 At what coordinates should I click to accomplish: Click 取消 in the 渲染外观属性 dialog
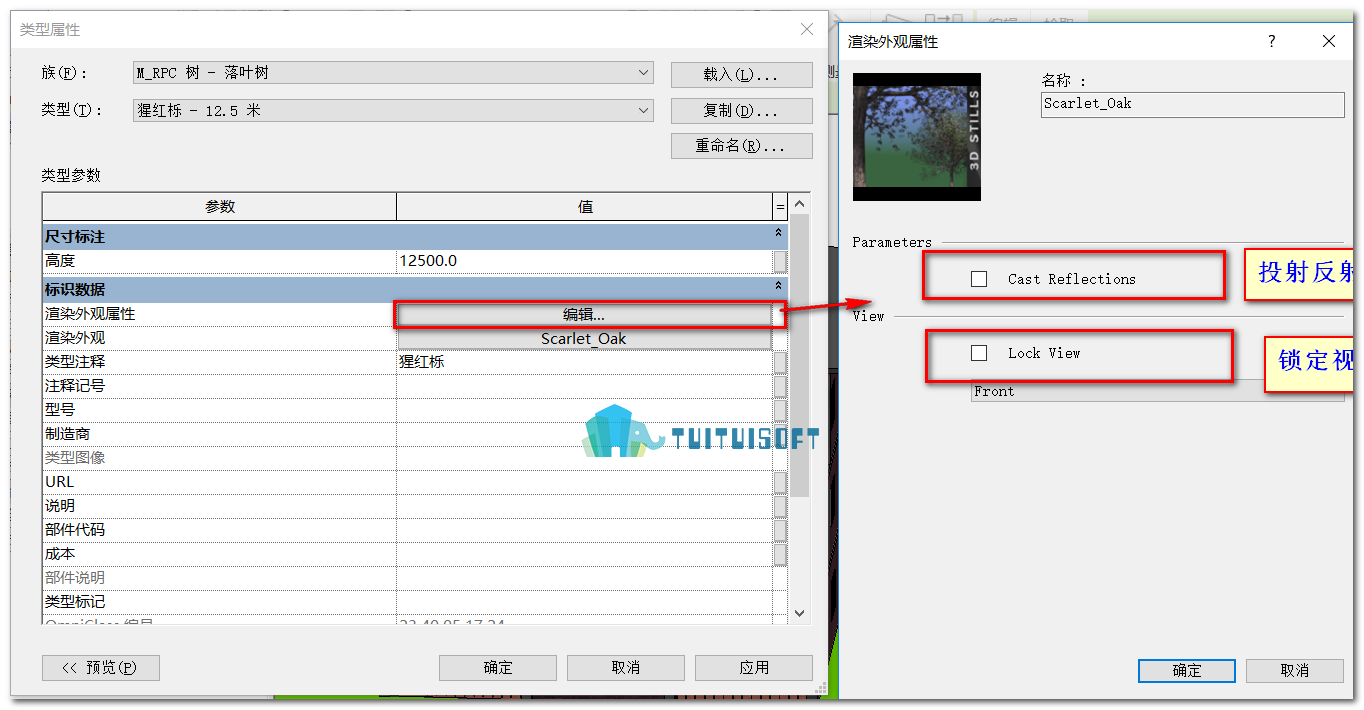[x=1294, y=671]
